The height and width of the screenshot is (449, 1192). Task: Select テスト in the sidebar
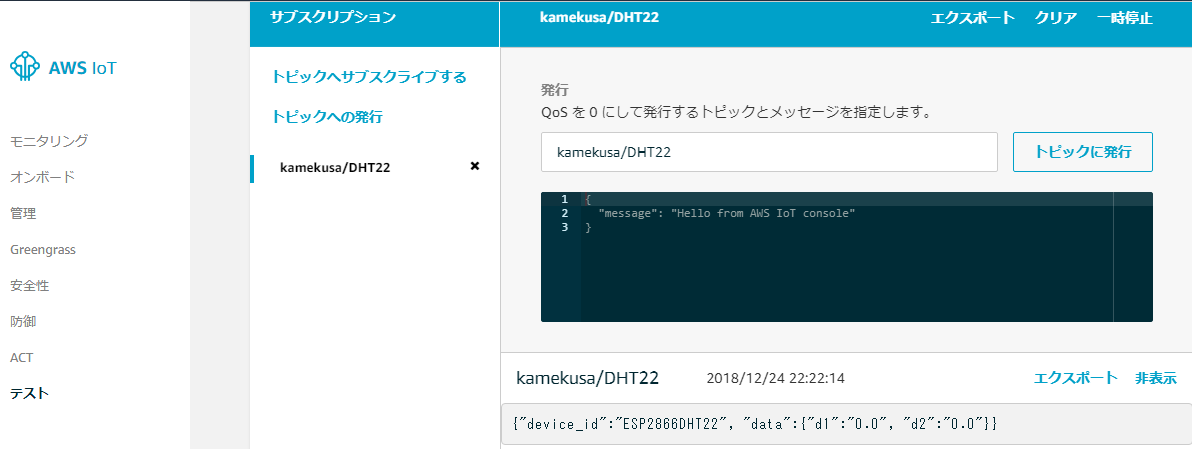tap(30, 394)
